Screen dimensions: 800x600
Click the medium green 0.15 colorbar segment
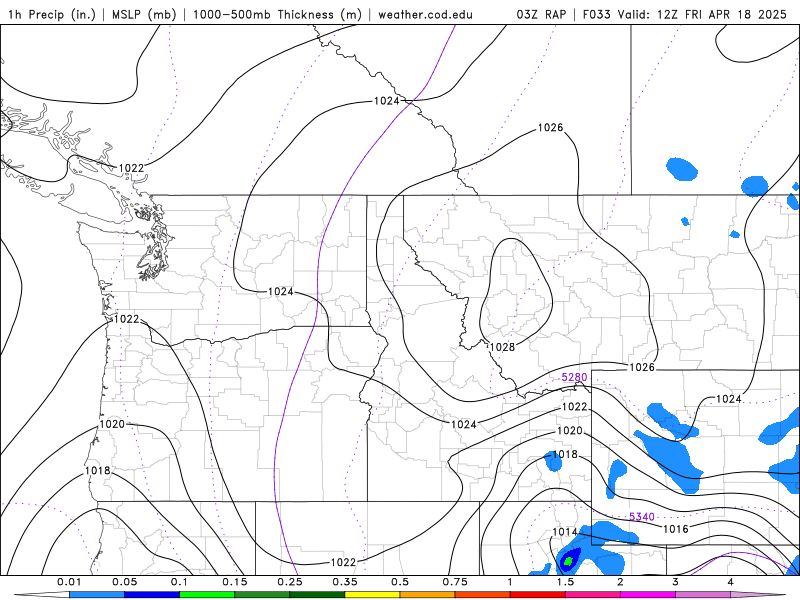pyautogui.click(x=262, y=594)
